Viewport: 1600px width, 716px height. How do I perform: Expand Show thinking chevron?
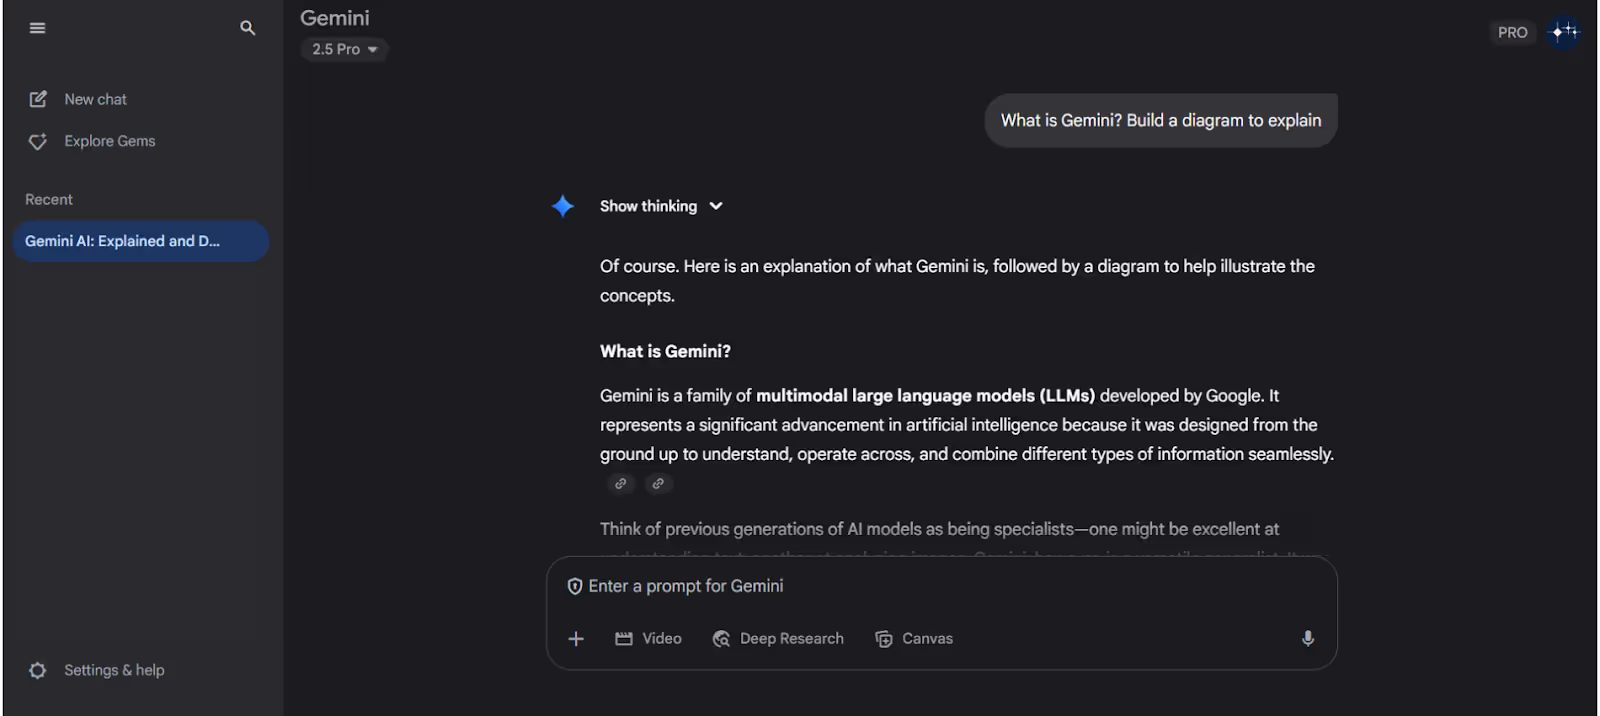tap(716, 206)
